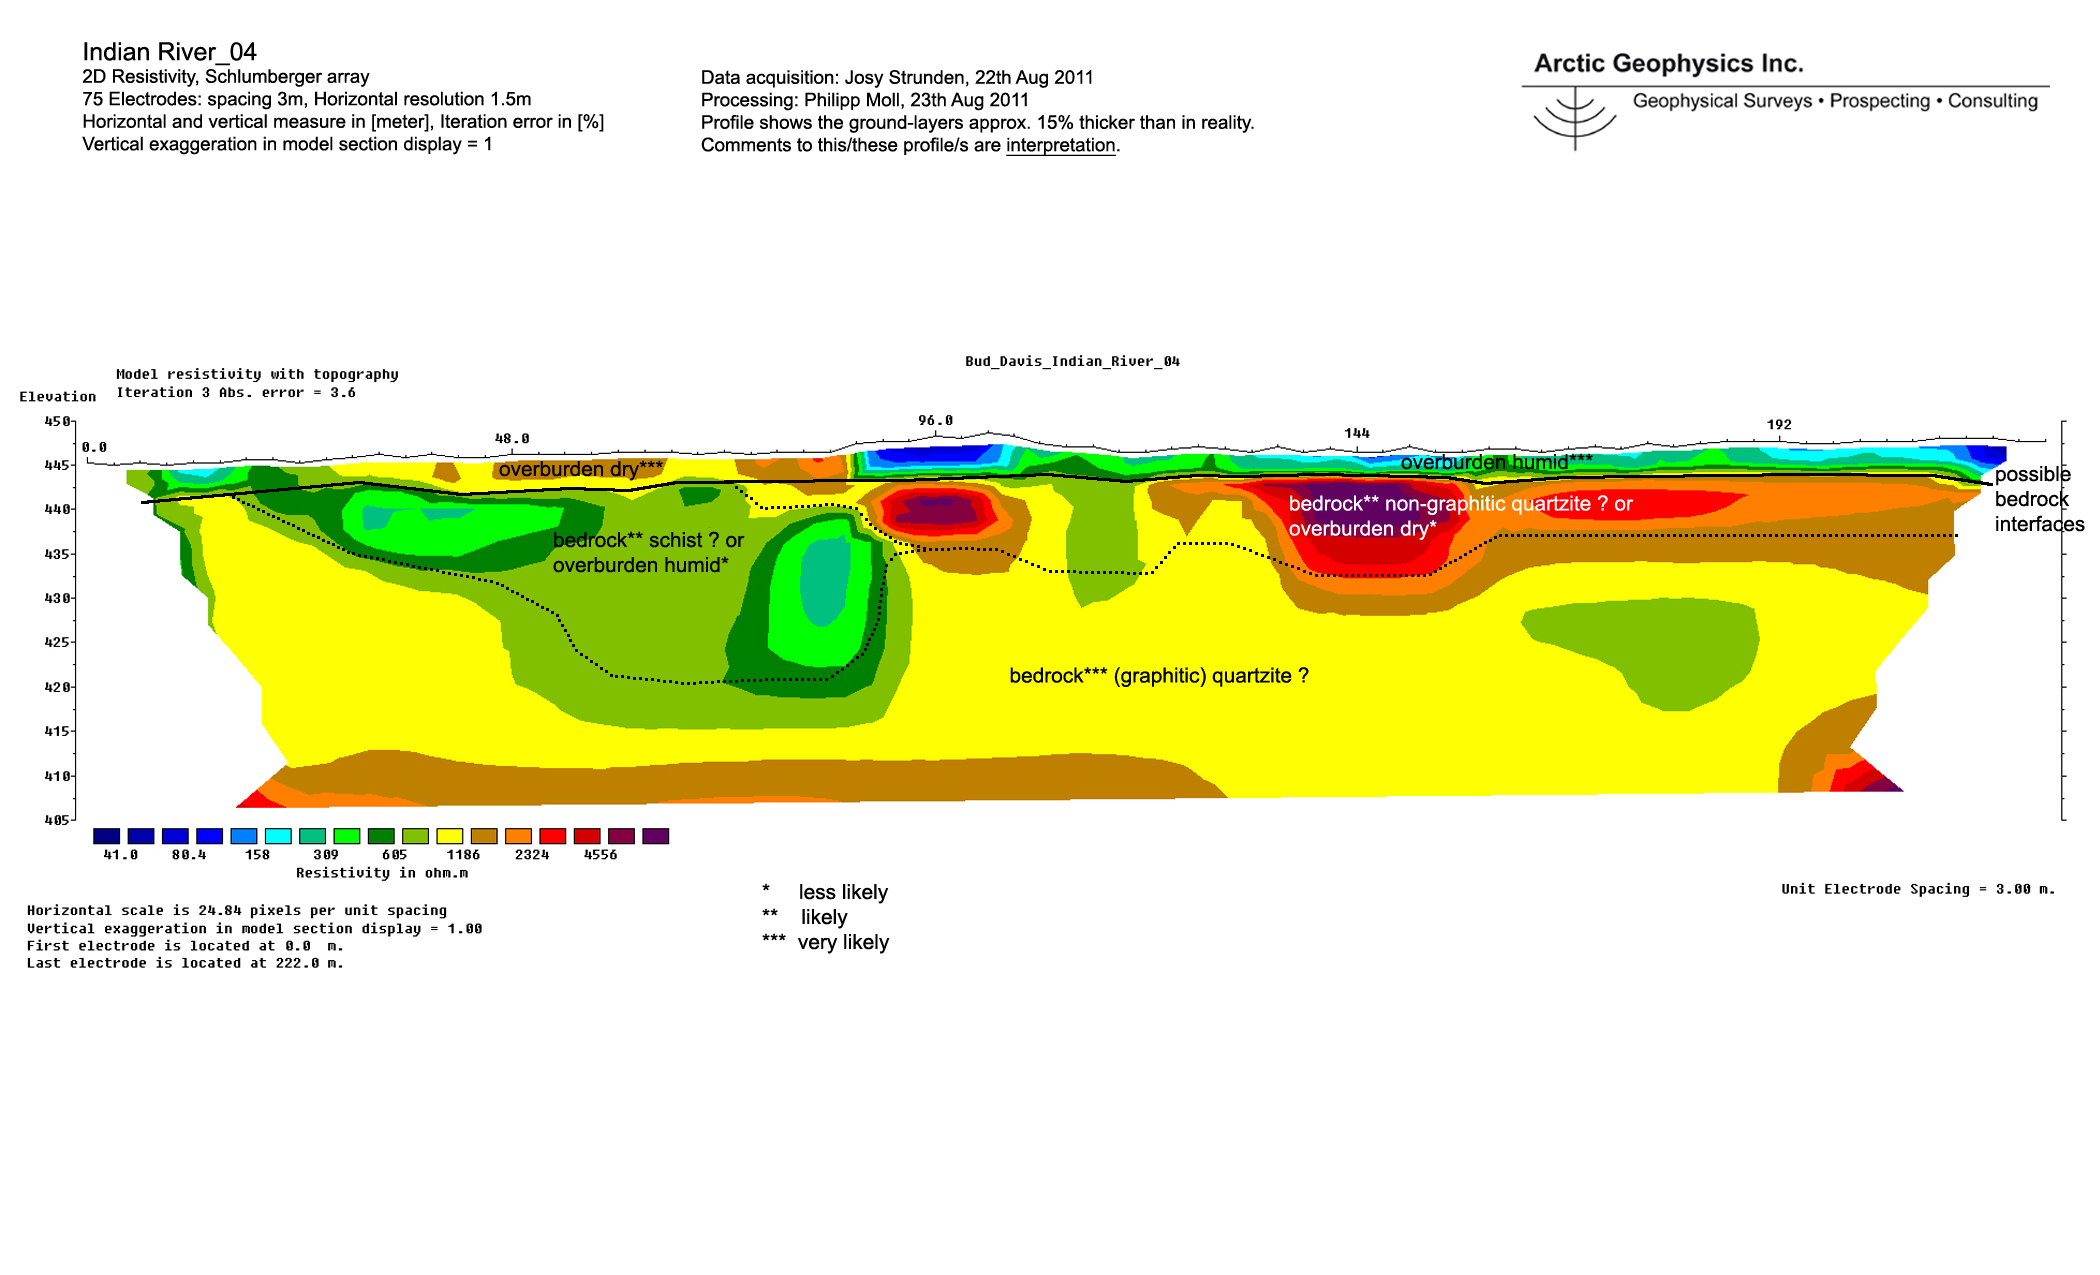The image size is (2100, 1275).
Task: Pick the yellow 1186 legend swatch
Action: 449,836
